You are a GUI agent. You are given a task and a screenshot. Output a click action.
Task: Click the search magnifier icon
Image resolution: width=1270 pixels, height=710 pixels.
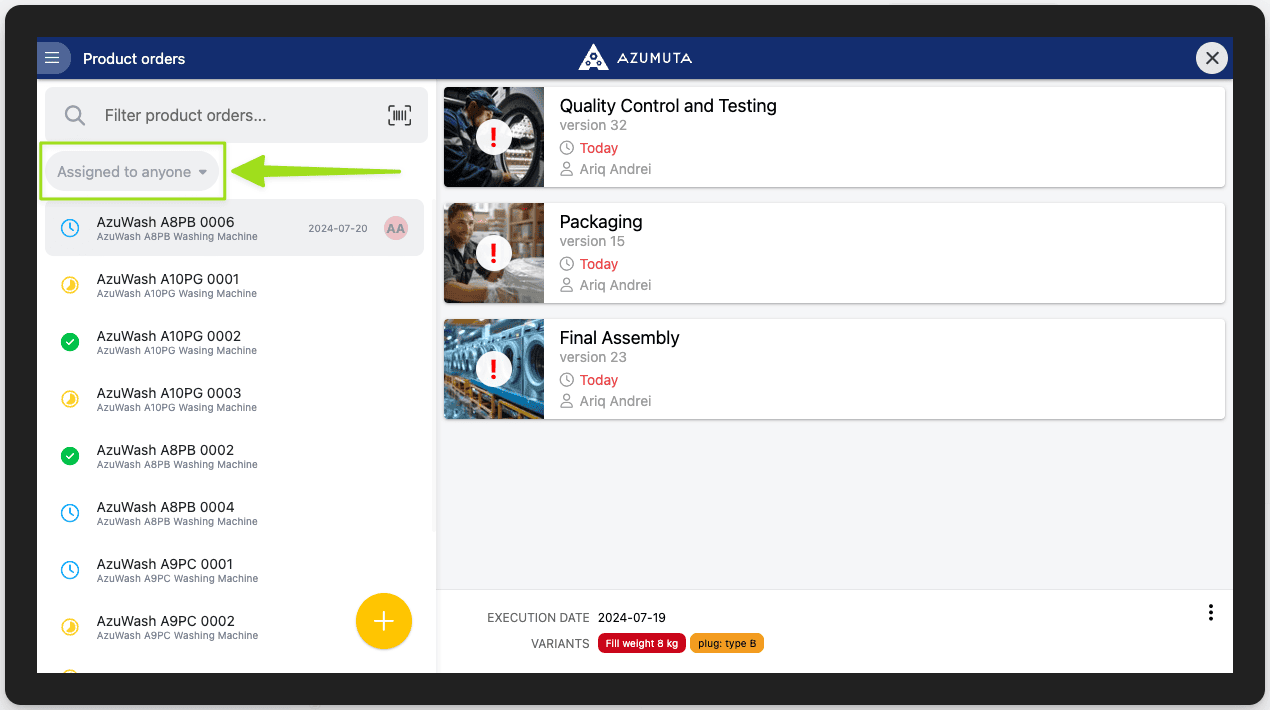click(x=74, y=114)
